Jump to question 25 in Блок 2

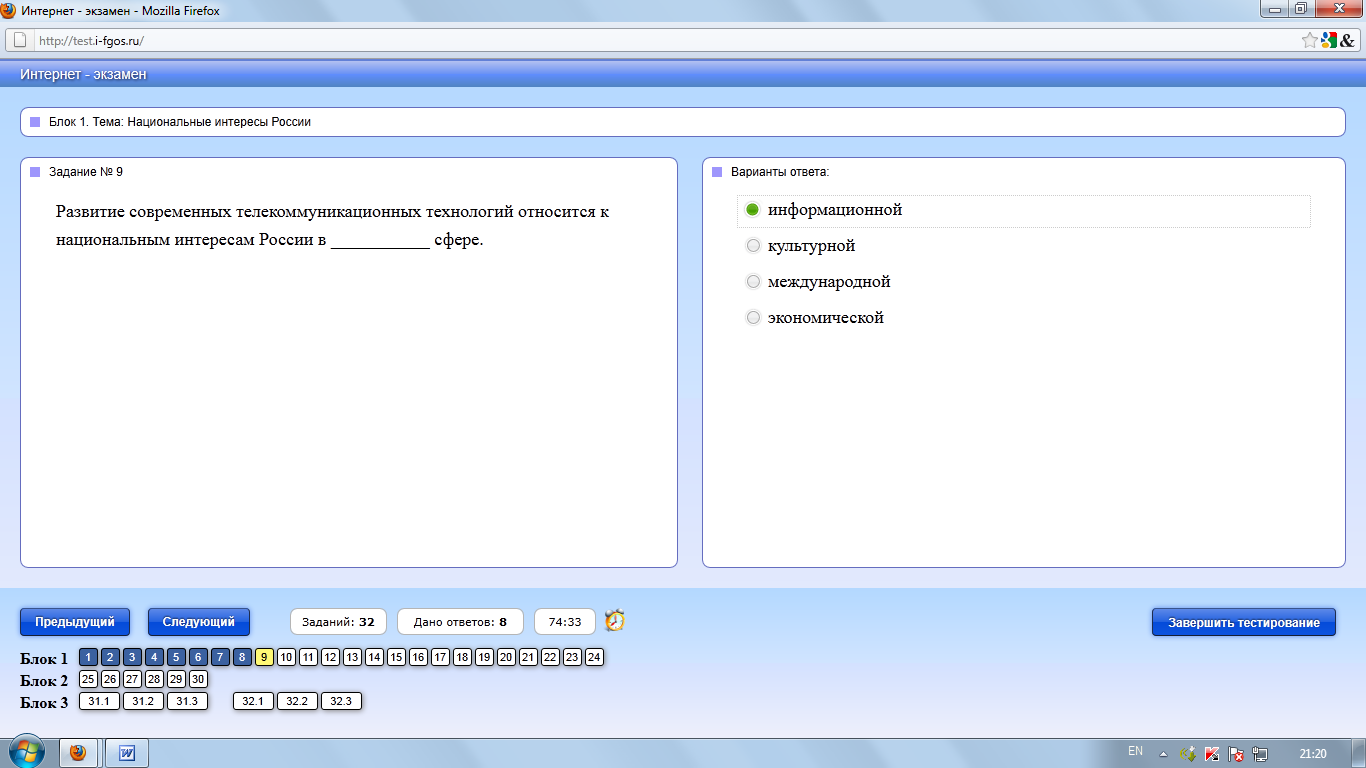click(88, 679)
